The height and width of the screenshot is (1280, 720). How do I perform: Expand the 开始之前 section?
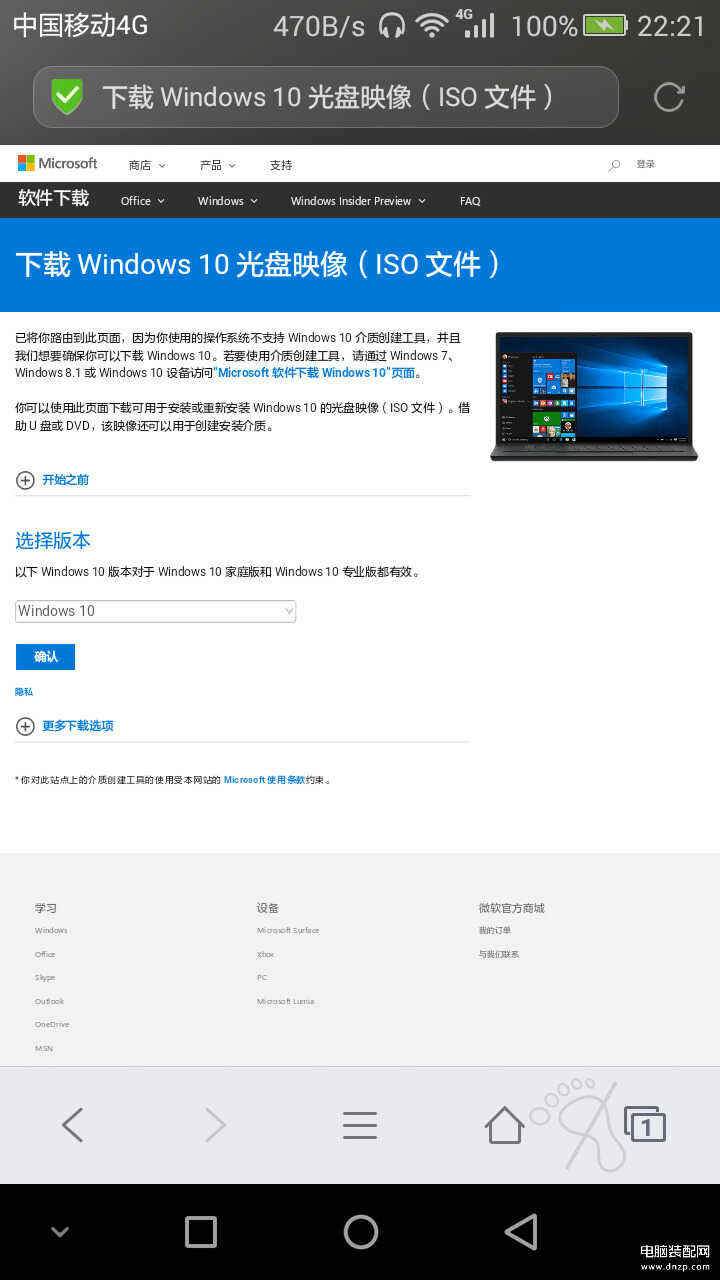point(52,480)
